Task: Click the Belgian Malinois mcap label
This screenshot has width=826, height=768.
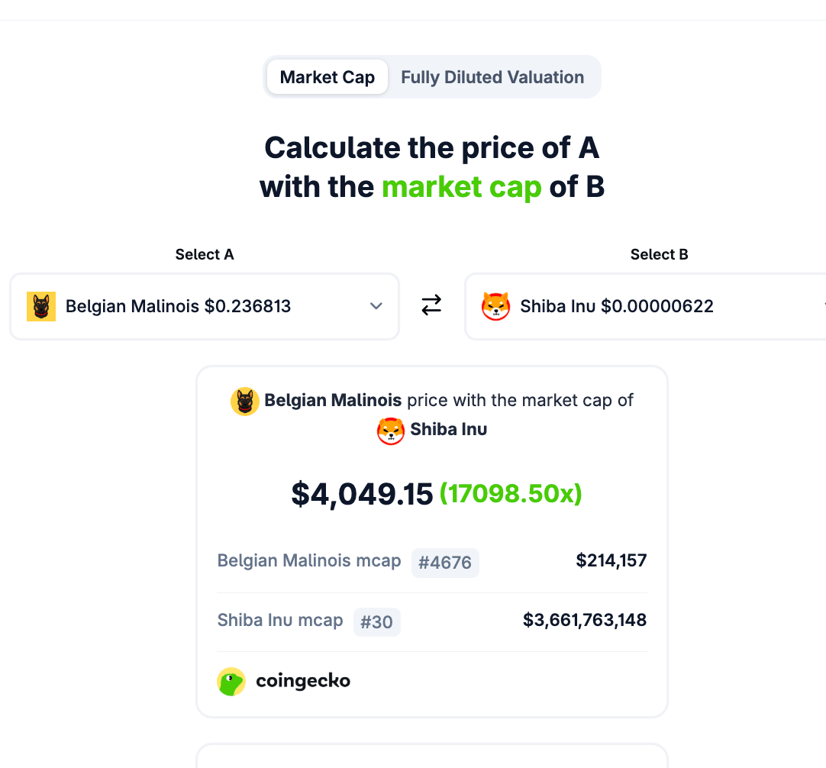Action: tap(309, 561)
